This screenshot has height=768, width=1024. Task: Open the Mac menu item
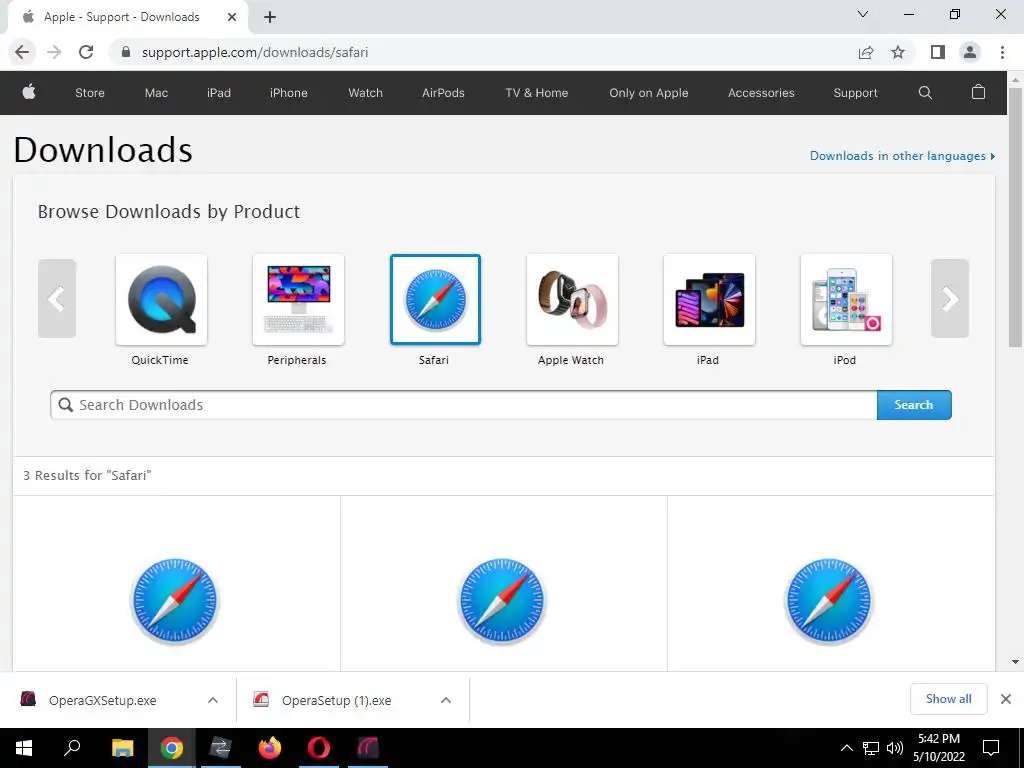[x=156, y=93]
